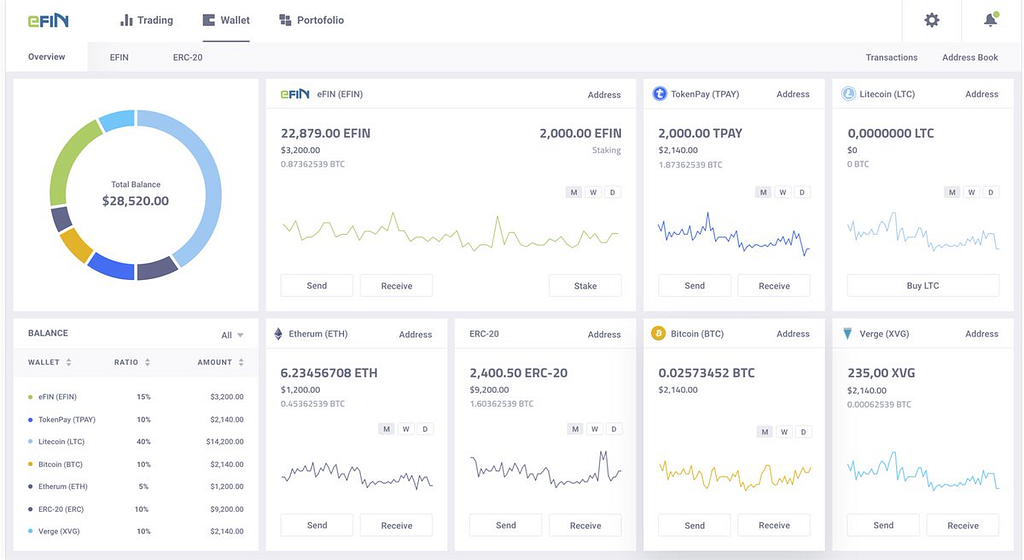Click the Bitcoin coin icon
This screenshot has height=560, width=1024.
point(658,334)
